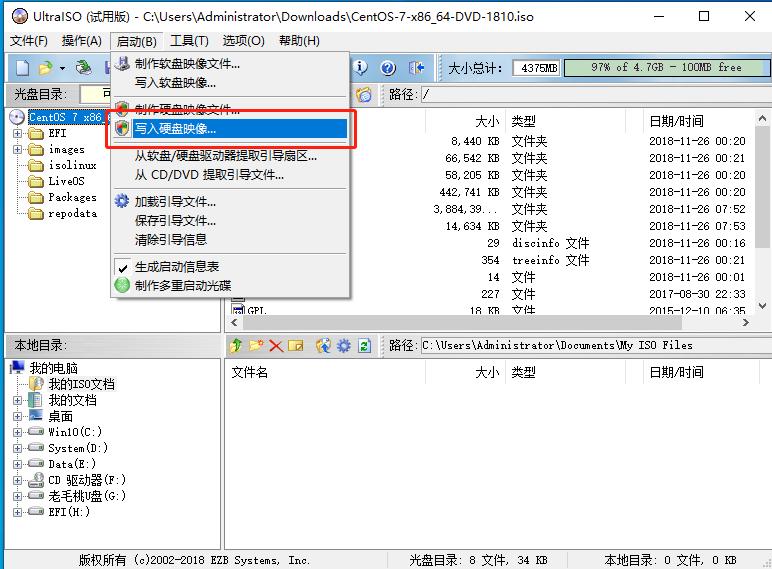Click the green Refresh icon in local toolbar

pos(364,346)
